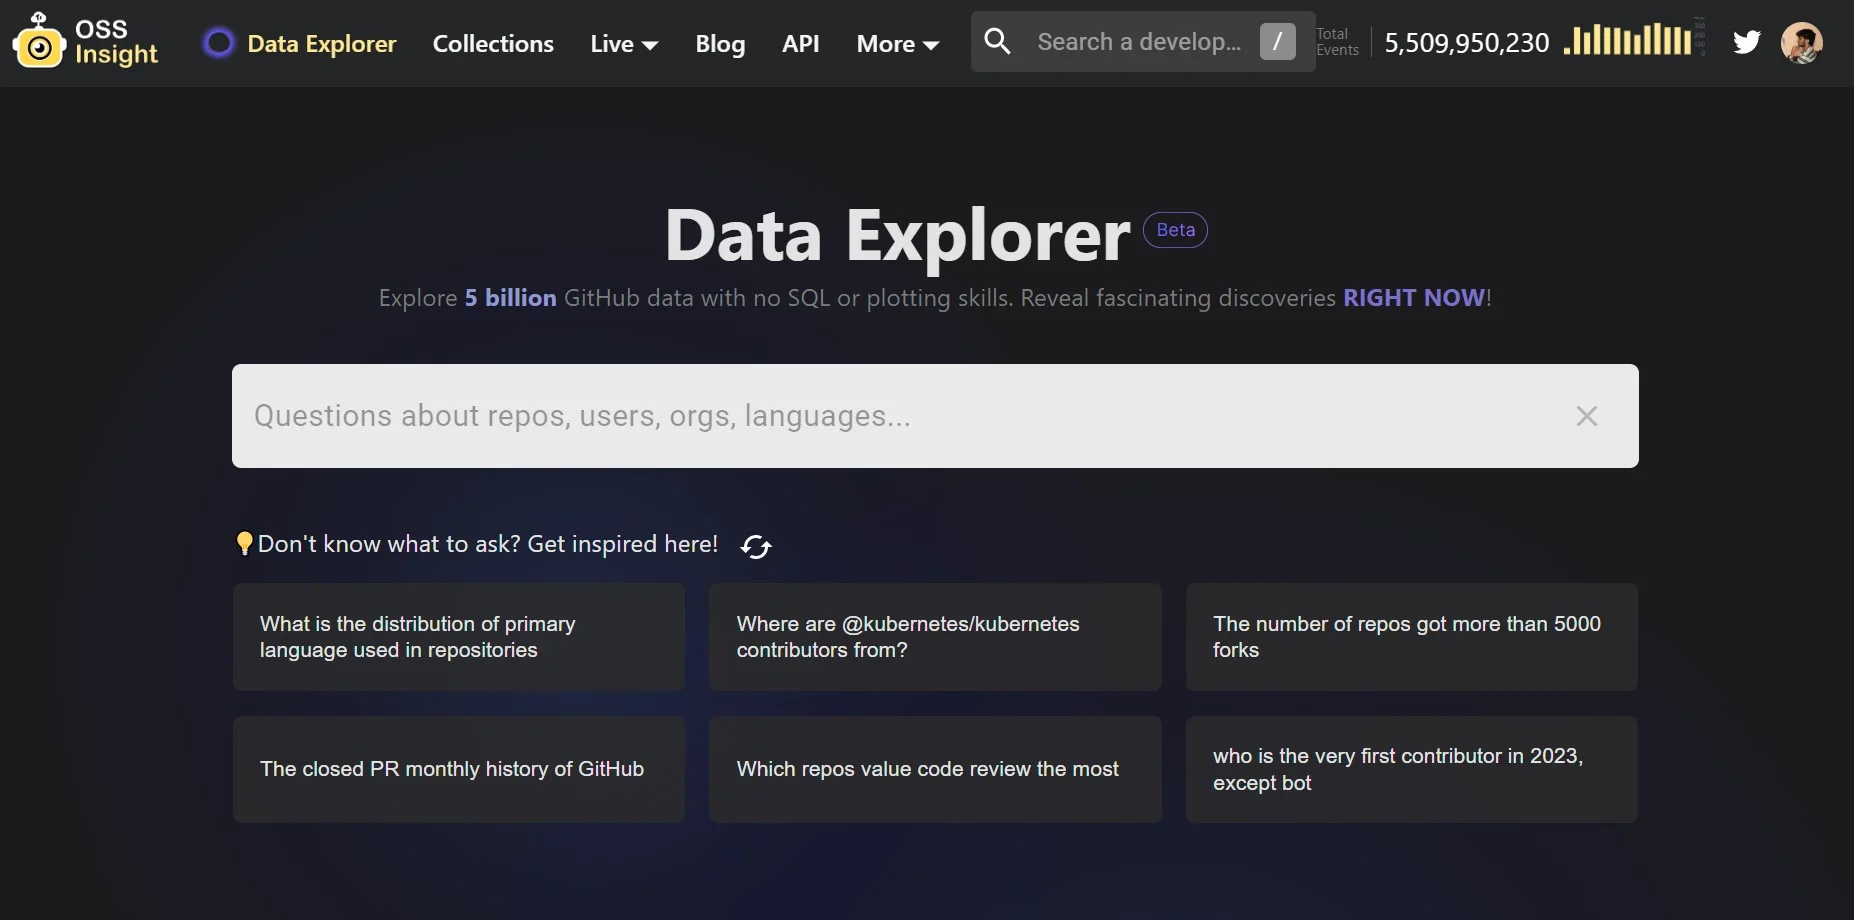Screen dimensions: 1854x920
Task: Open the More dropdown menu
Action: [896, 44]
